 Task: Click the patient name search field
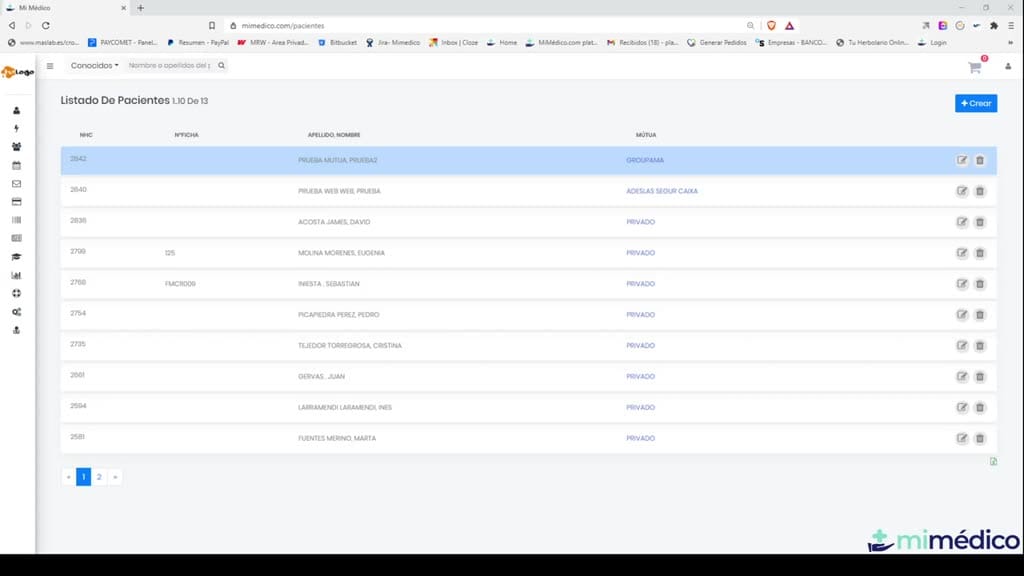pyautogui.click(x=170, y=65)
